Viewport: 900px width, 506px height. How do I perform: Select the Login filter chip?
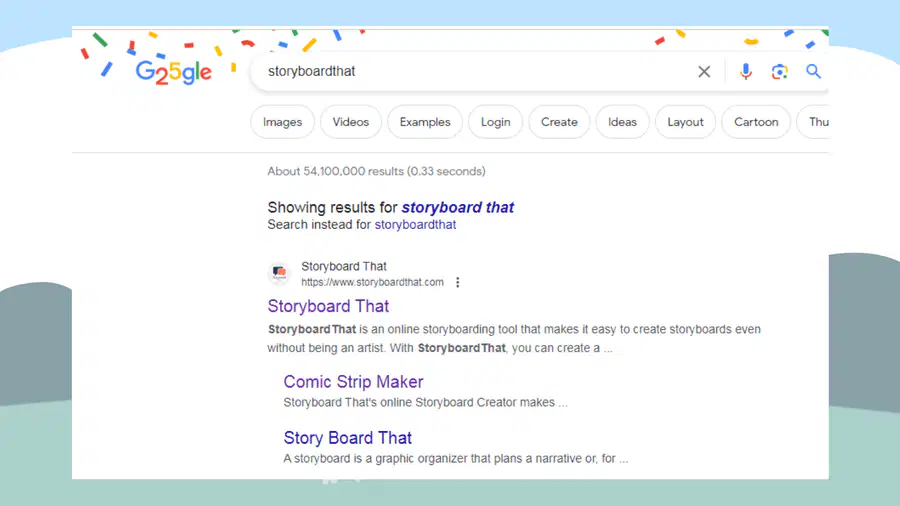pyautogui.click(x=495, y=122)
